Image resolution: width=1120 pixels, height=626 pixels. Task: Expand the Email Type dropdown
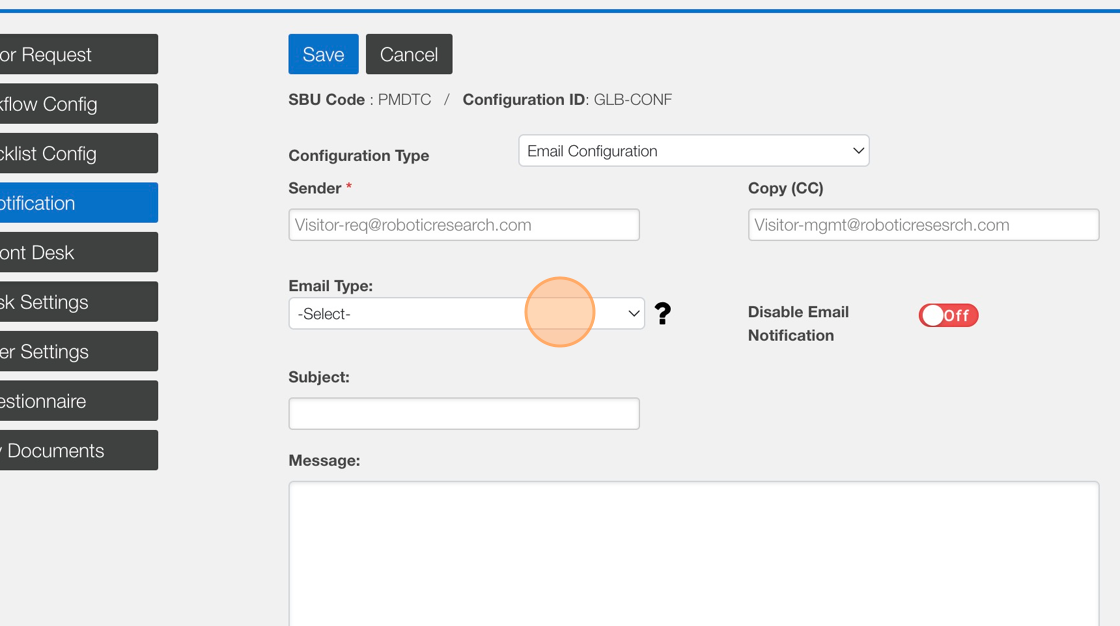[466, 314]
